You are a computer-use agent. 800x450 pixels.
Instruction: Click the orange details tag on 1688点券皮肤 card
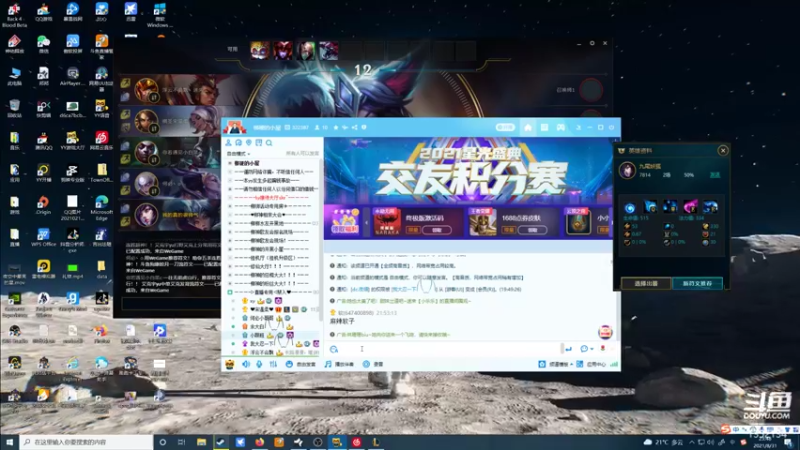[509, 230]
